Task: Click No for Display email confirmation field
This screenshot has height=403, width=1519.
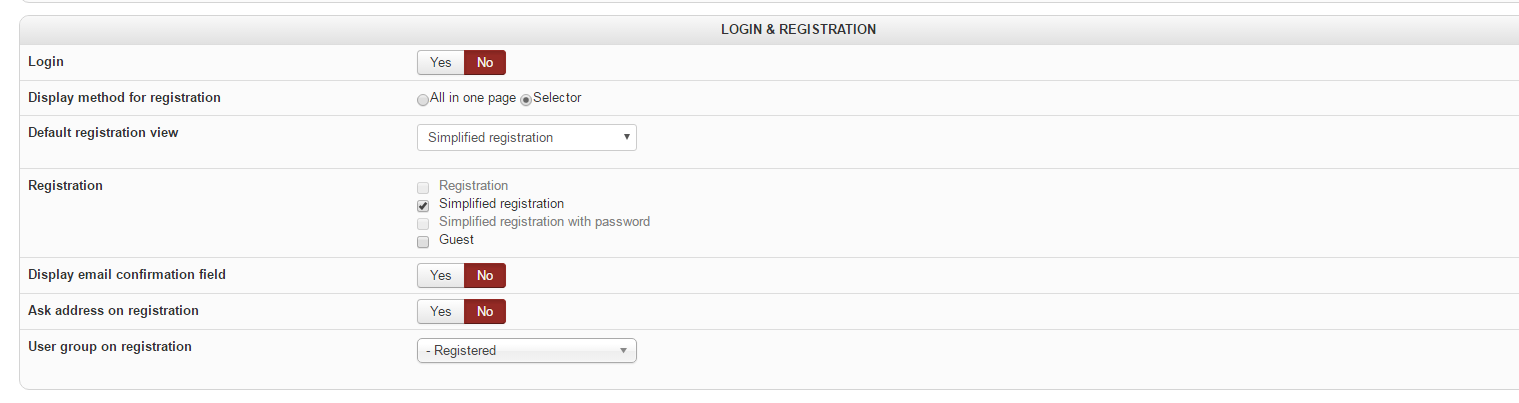Action: click(x=485, y=275)
